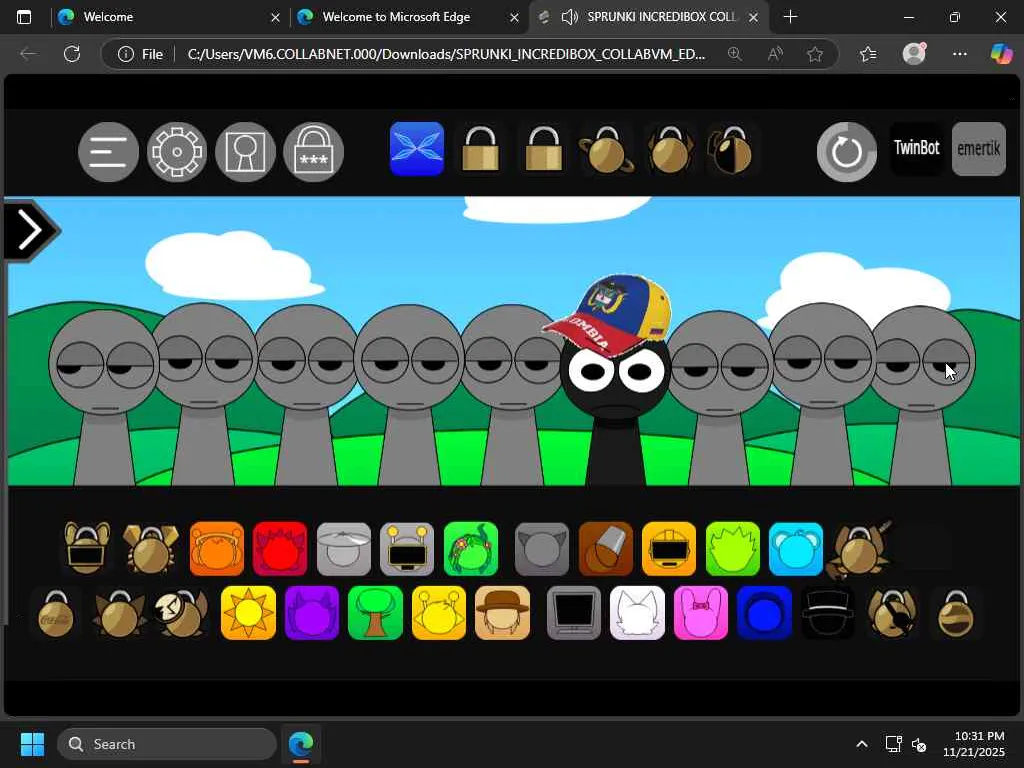Expand the side panel arrow

pyautogui.click(x=31, y=230)
